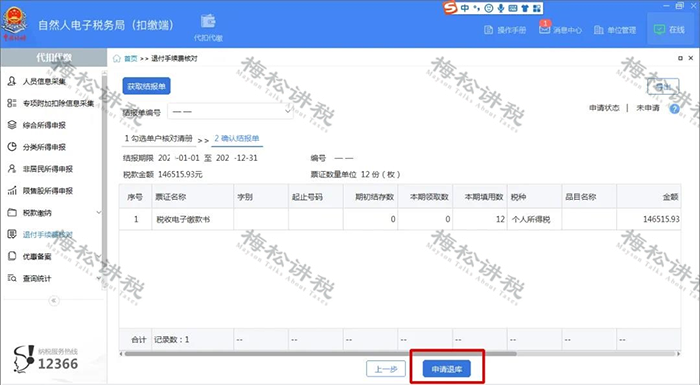Open Sogou toolbox grid icon

tap(537, 8)
